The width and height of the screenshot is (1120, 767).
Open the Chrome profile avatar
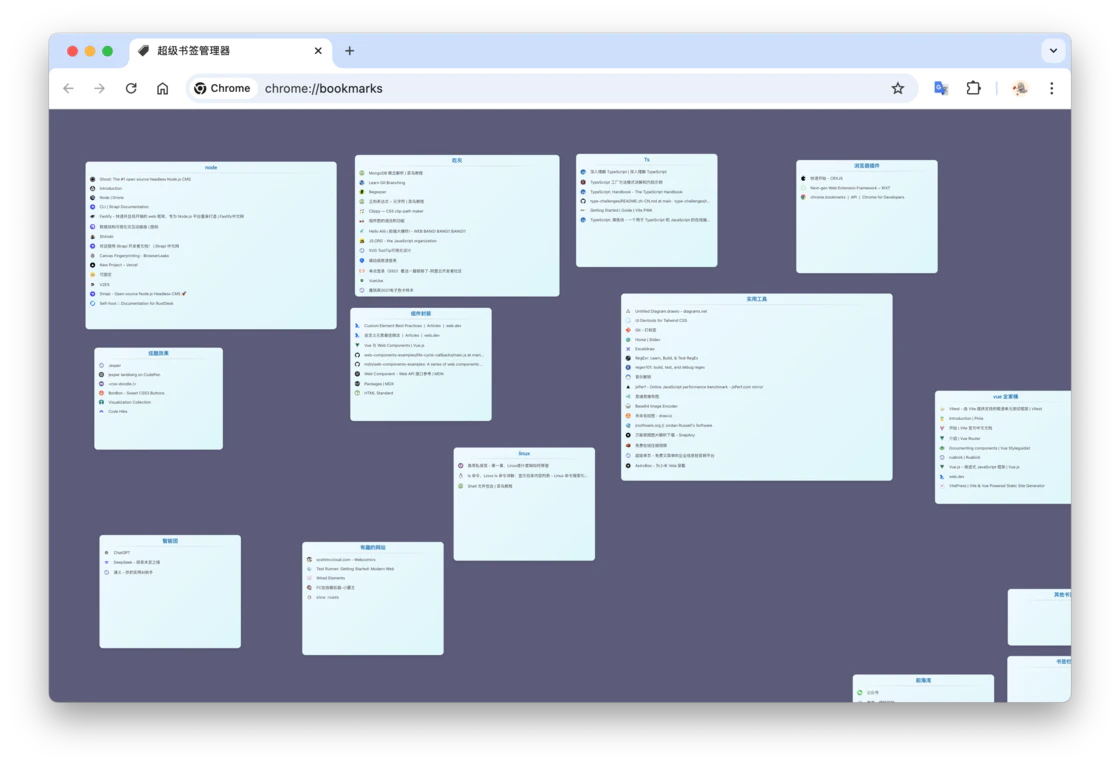click(1019, 88)
